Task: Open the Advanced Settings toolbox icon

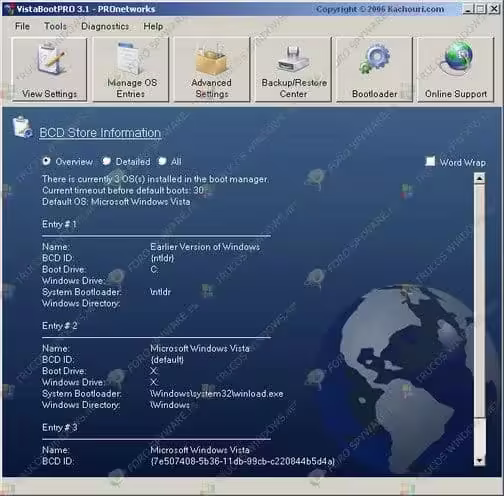Action: 212,59
